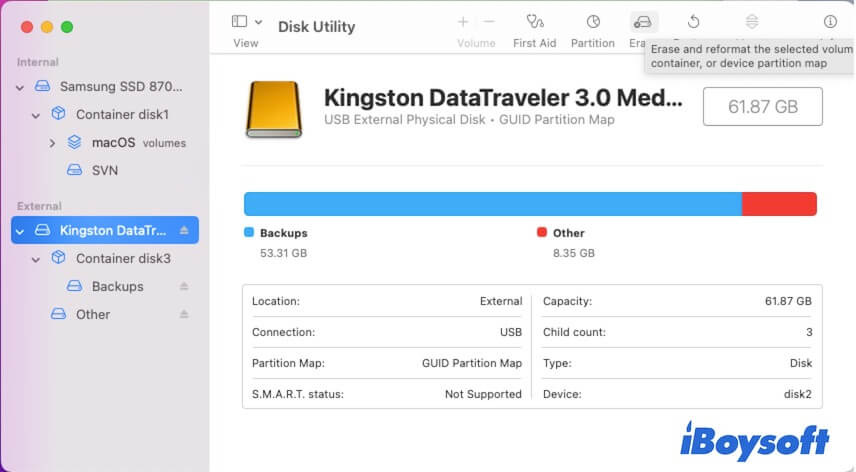
Task: Click the Container disk3 cube icon
Action: [x=58, y=257]
